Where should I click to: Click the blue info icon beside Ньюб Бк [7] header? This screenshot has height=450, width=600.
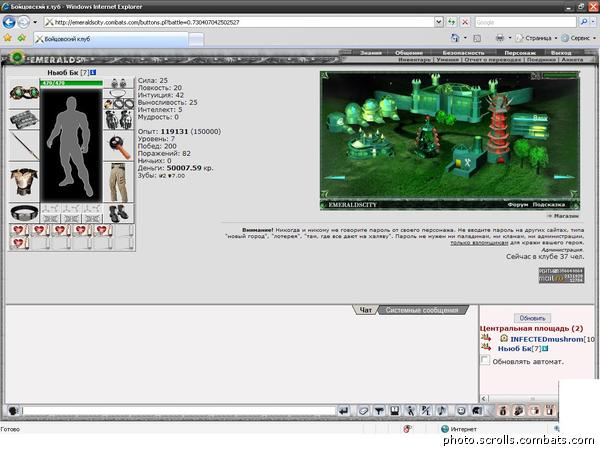coord(93,72)
